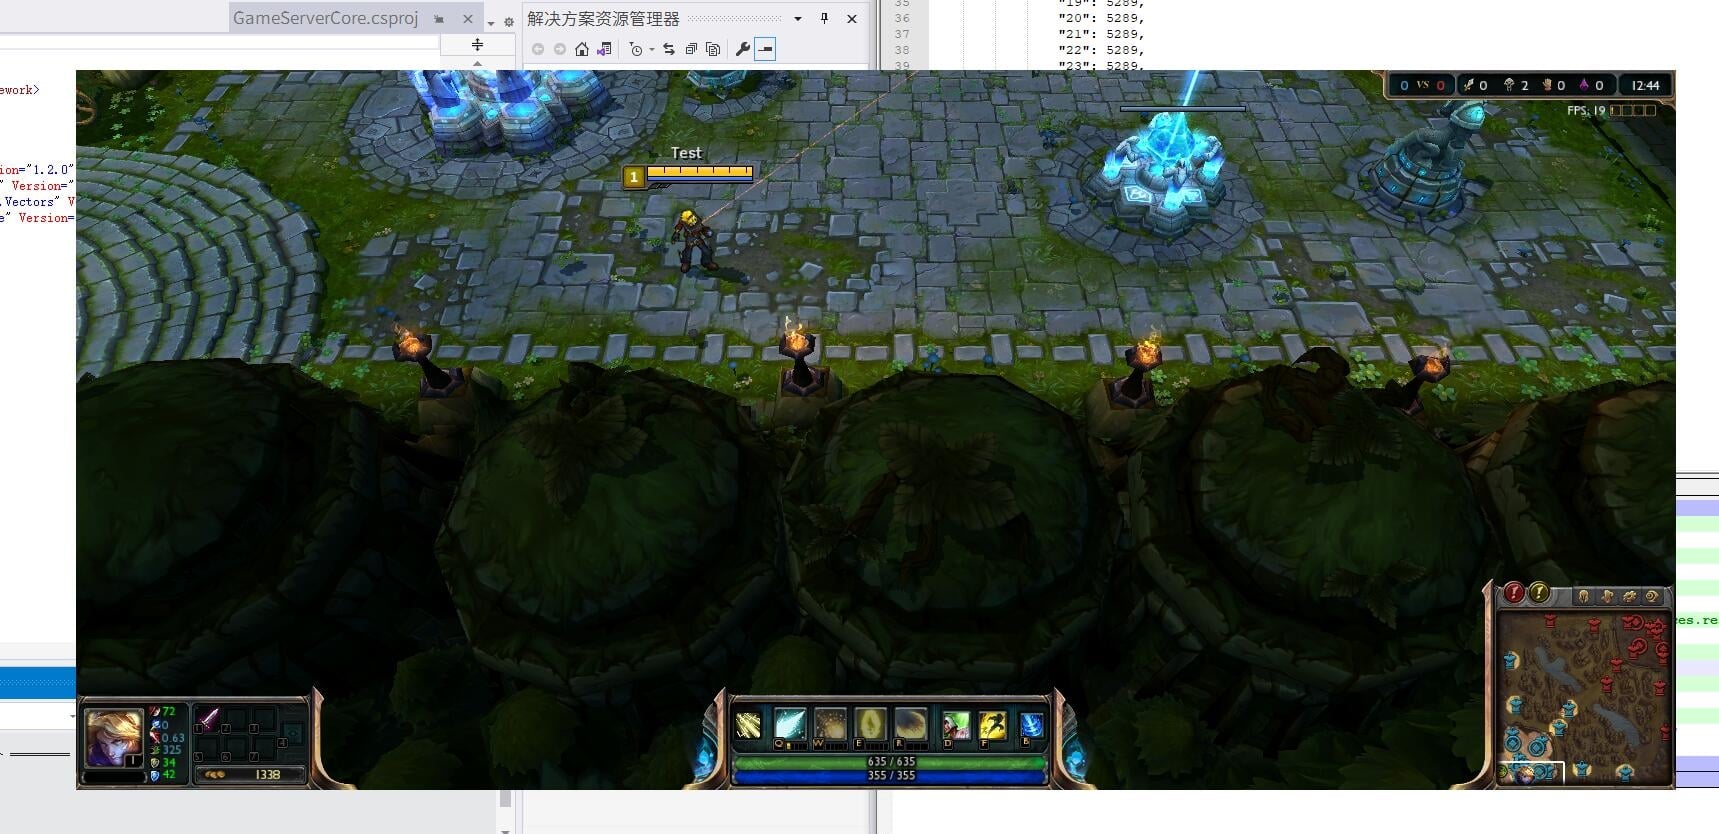Click the champion portrait in the stats panel
1719x834 pixels.
(114, 737)
